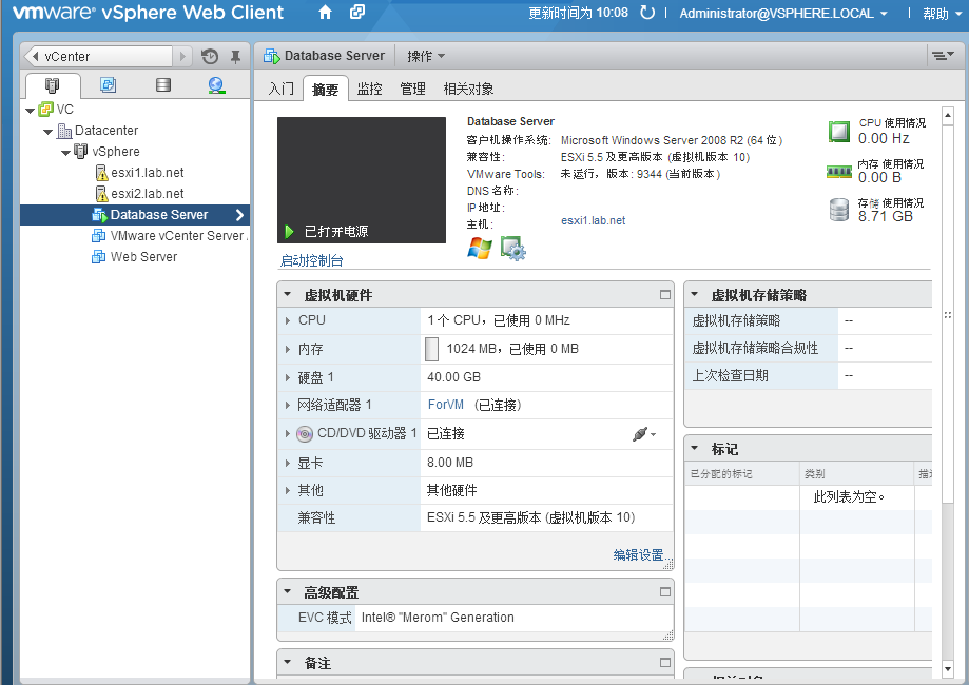Viewport: 970px width, 686px height.
Task: Click the 启动控制台 launch console link
Action: (312, 261)
